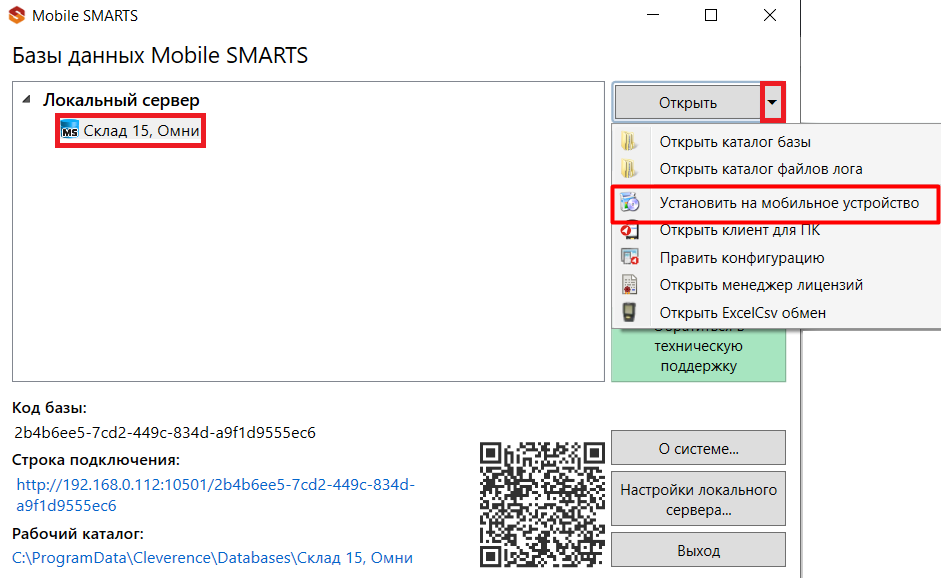Click the Базы данных Mobile SMARTS heading
Screen dimensions: 941x579
click(x=160, y=56)
